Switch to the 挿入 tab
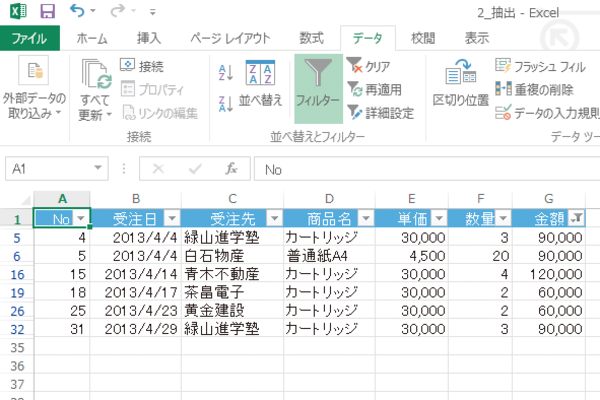This screenshot has width=600, height=400. click(149, 38)
